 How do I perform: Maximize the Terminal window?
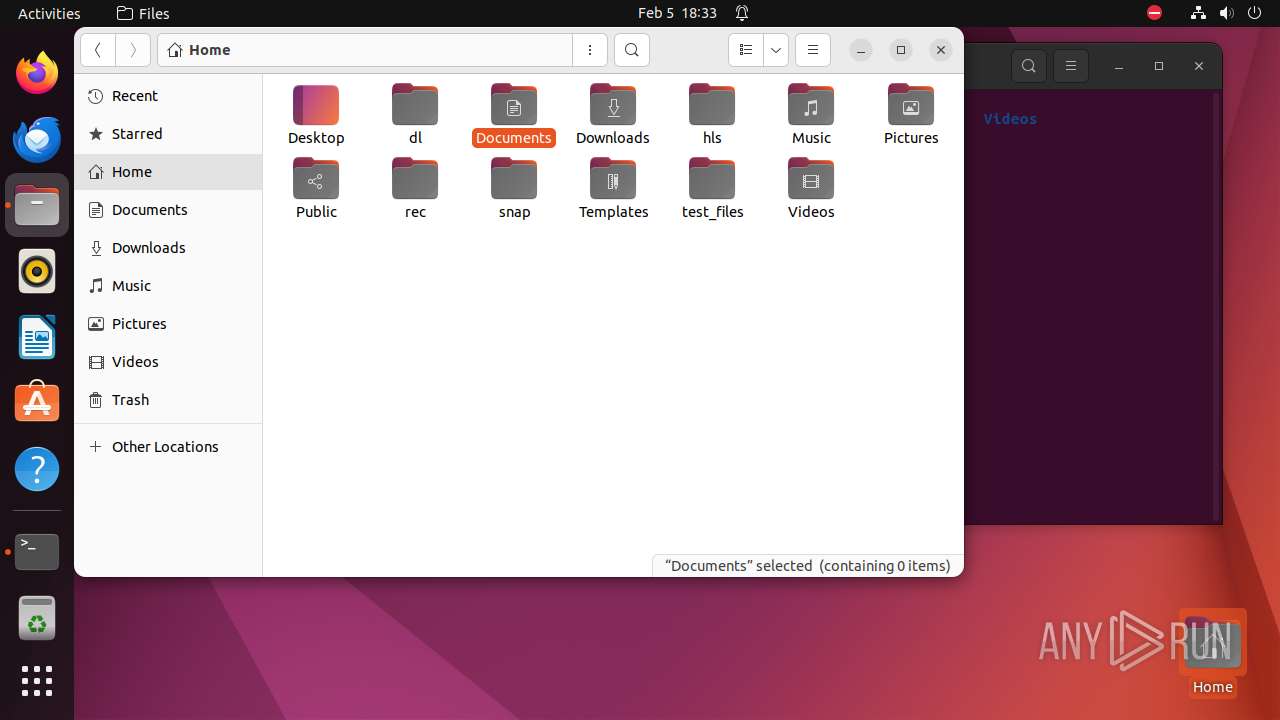[1159, 66]
